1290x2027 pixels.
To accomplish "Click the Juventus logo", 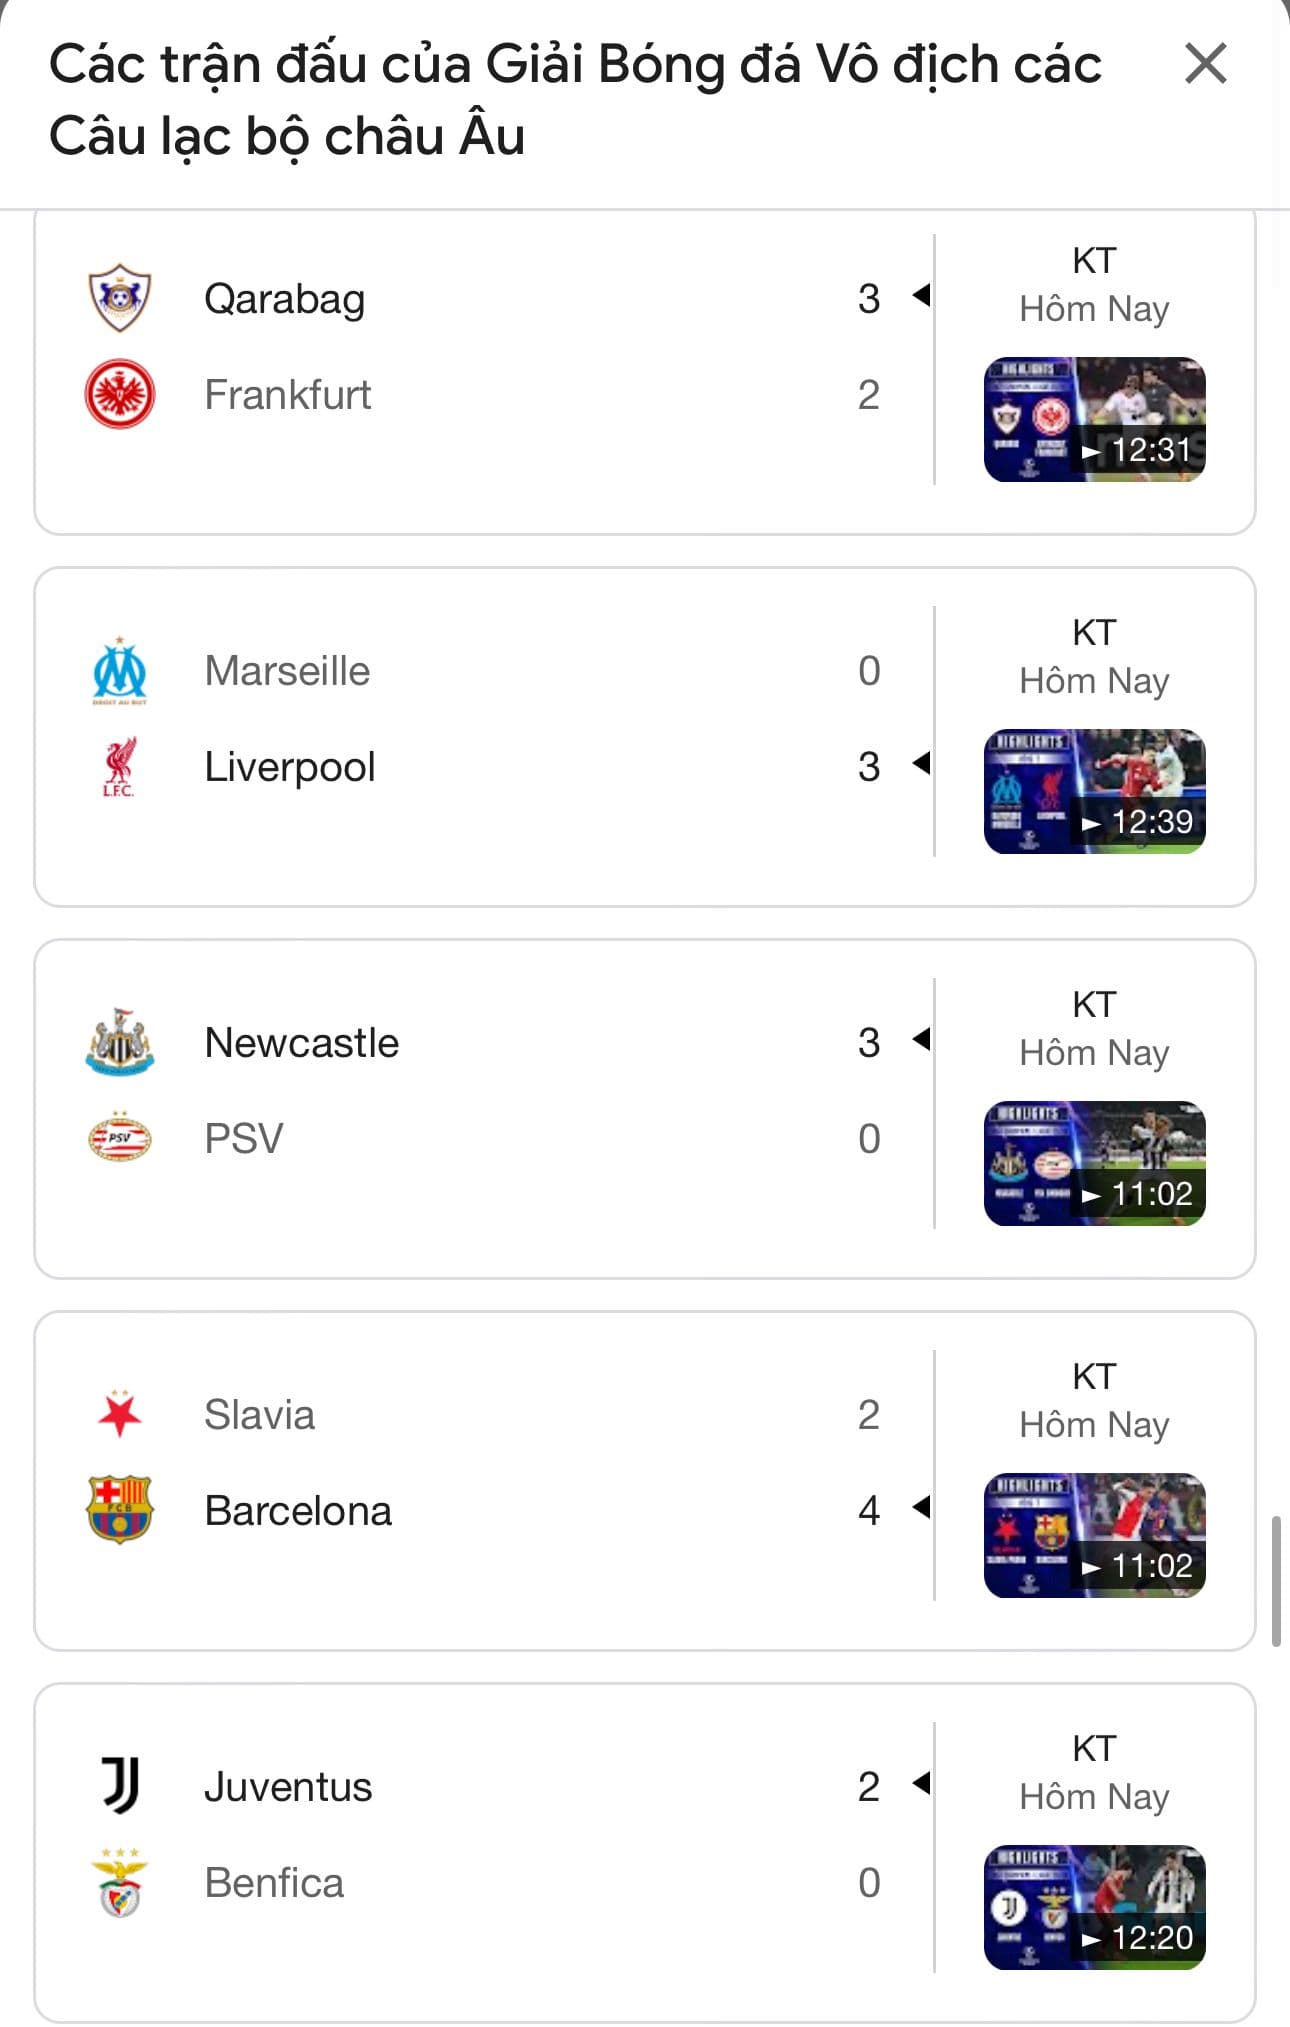I will point(120,1786).
